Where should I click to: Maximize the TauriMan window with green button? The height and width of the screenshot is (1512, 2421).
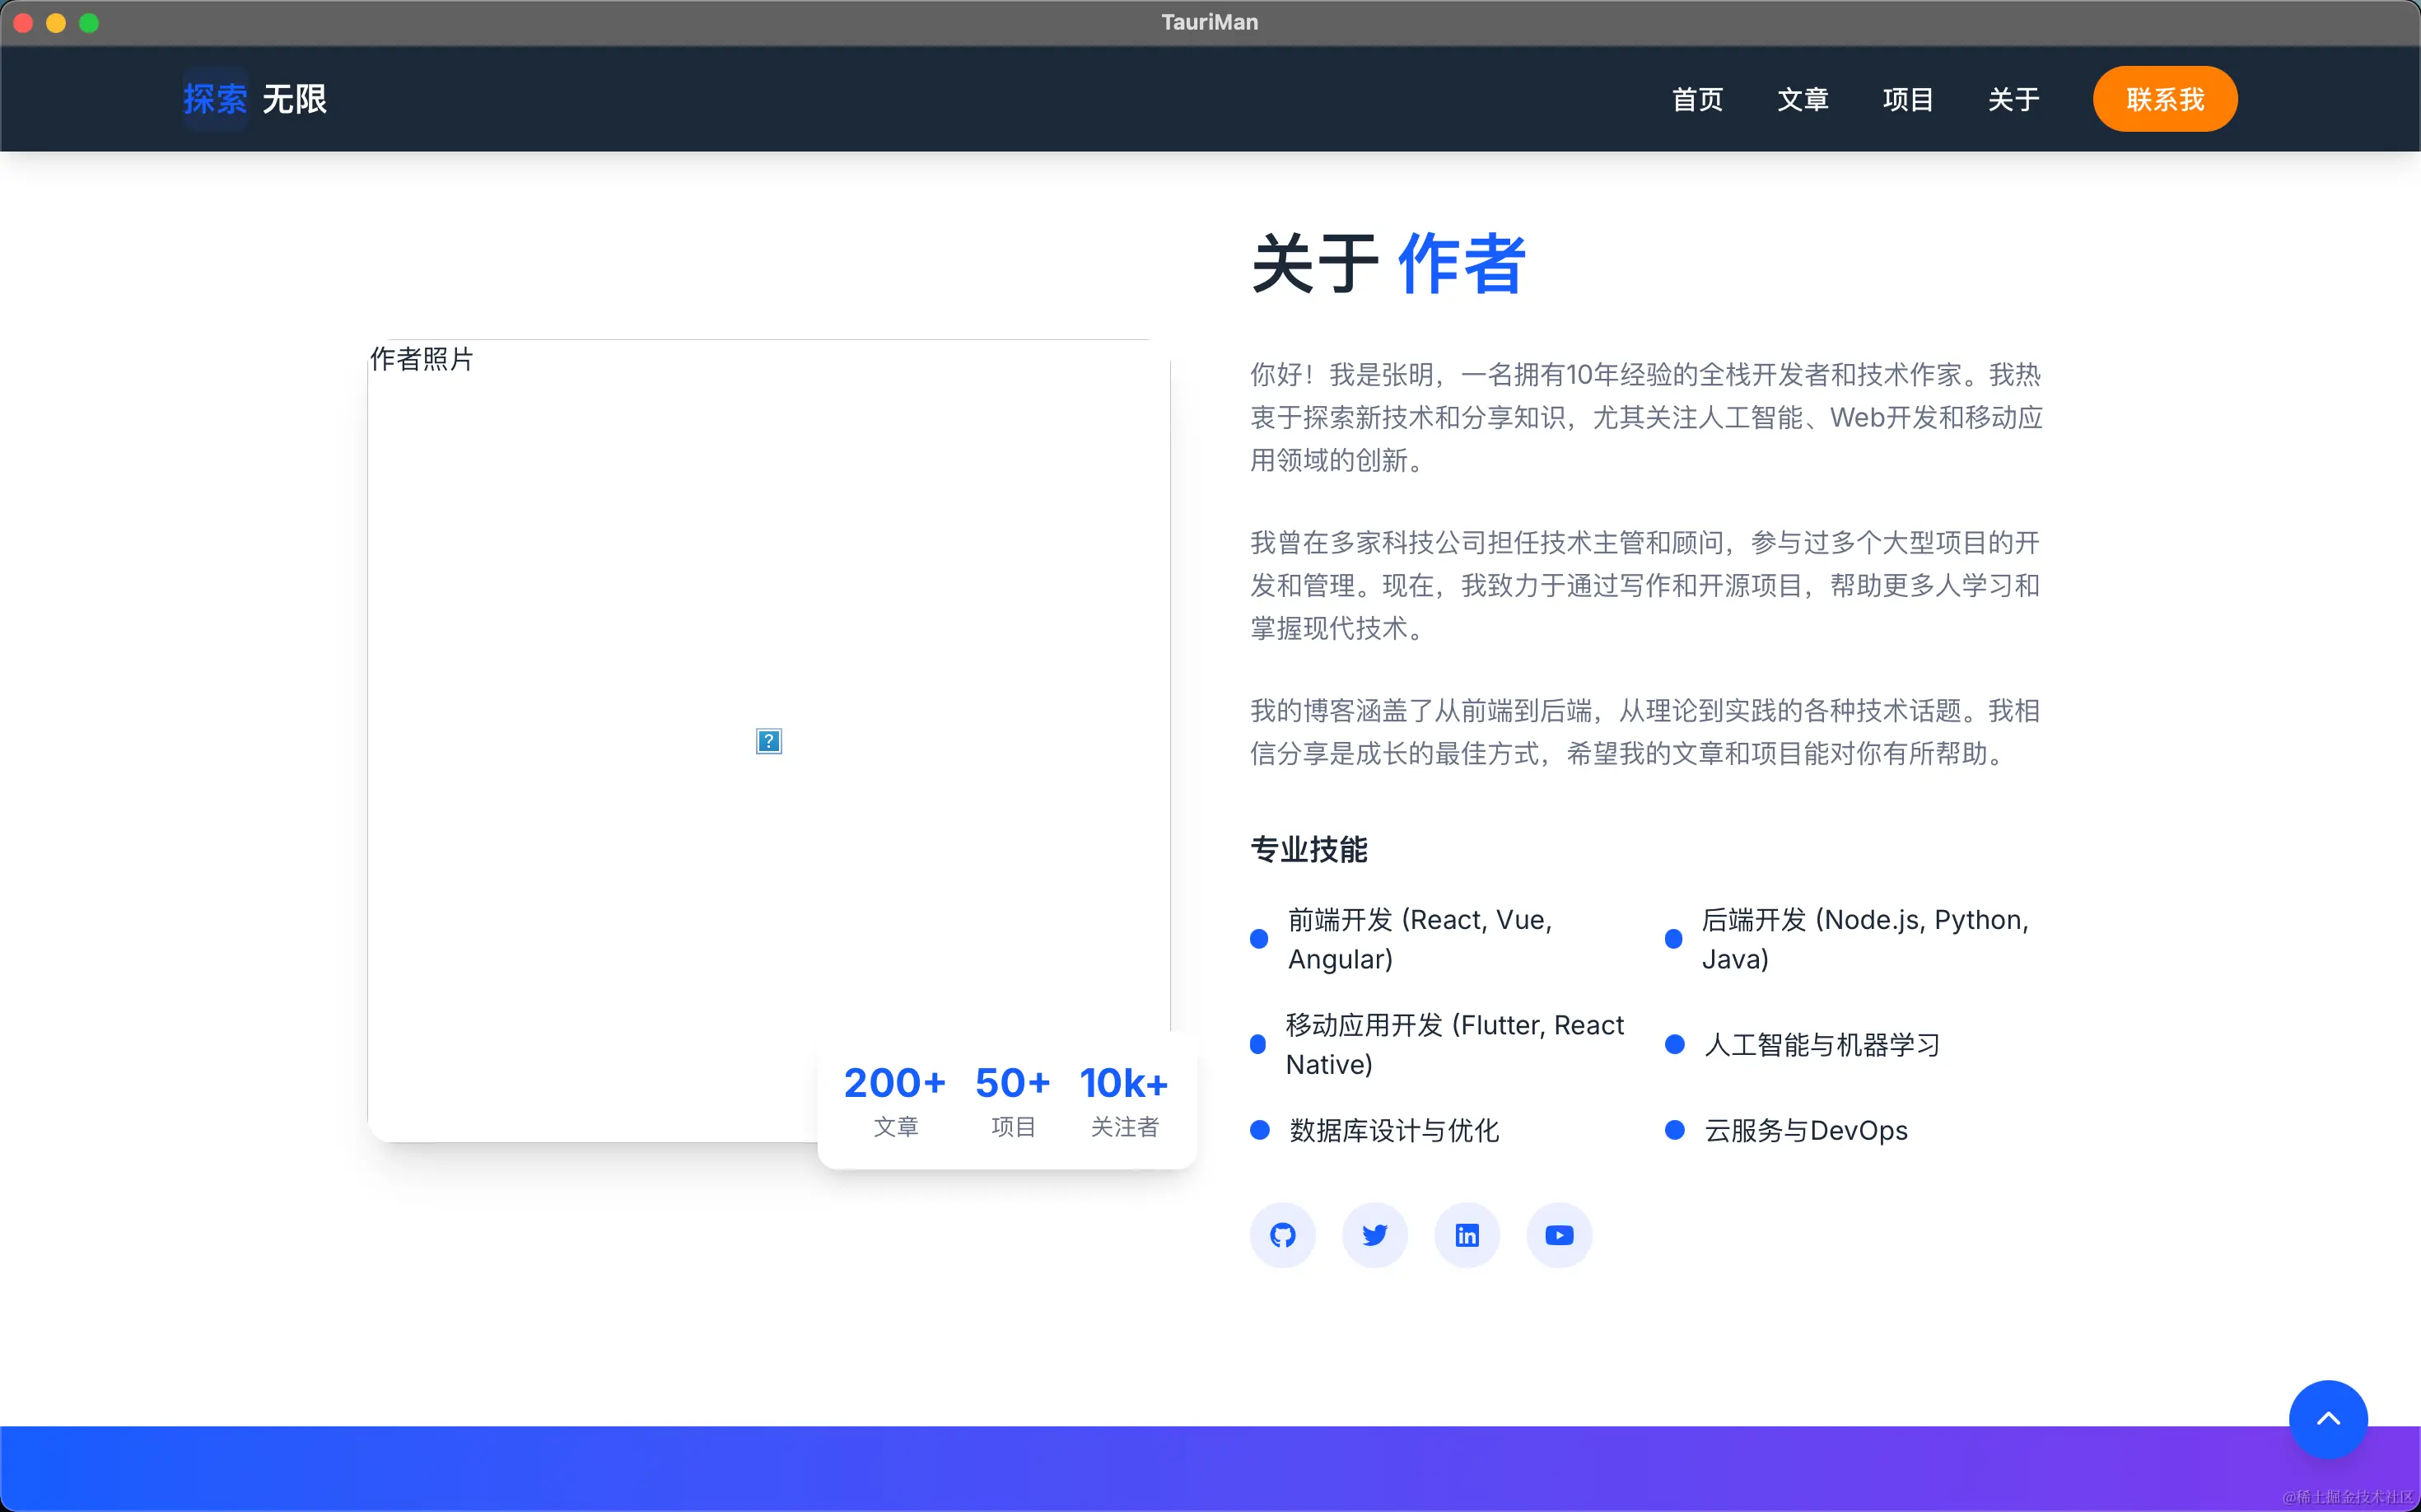(89, 23)
